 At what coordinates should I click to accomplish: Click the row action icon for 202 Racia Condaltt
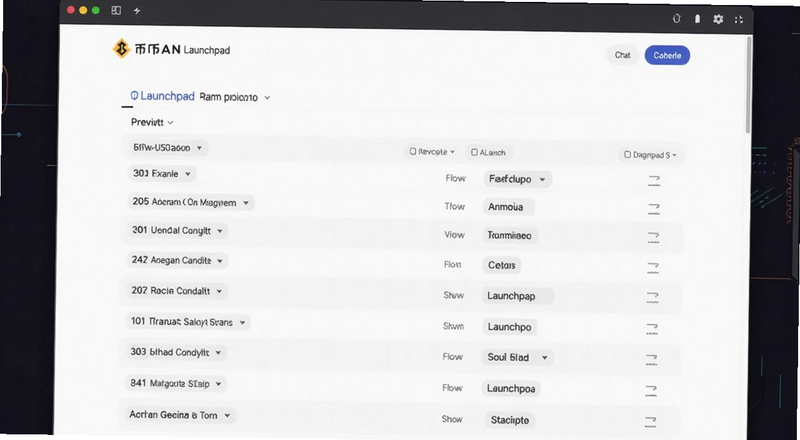click(x=652, y=297)
